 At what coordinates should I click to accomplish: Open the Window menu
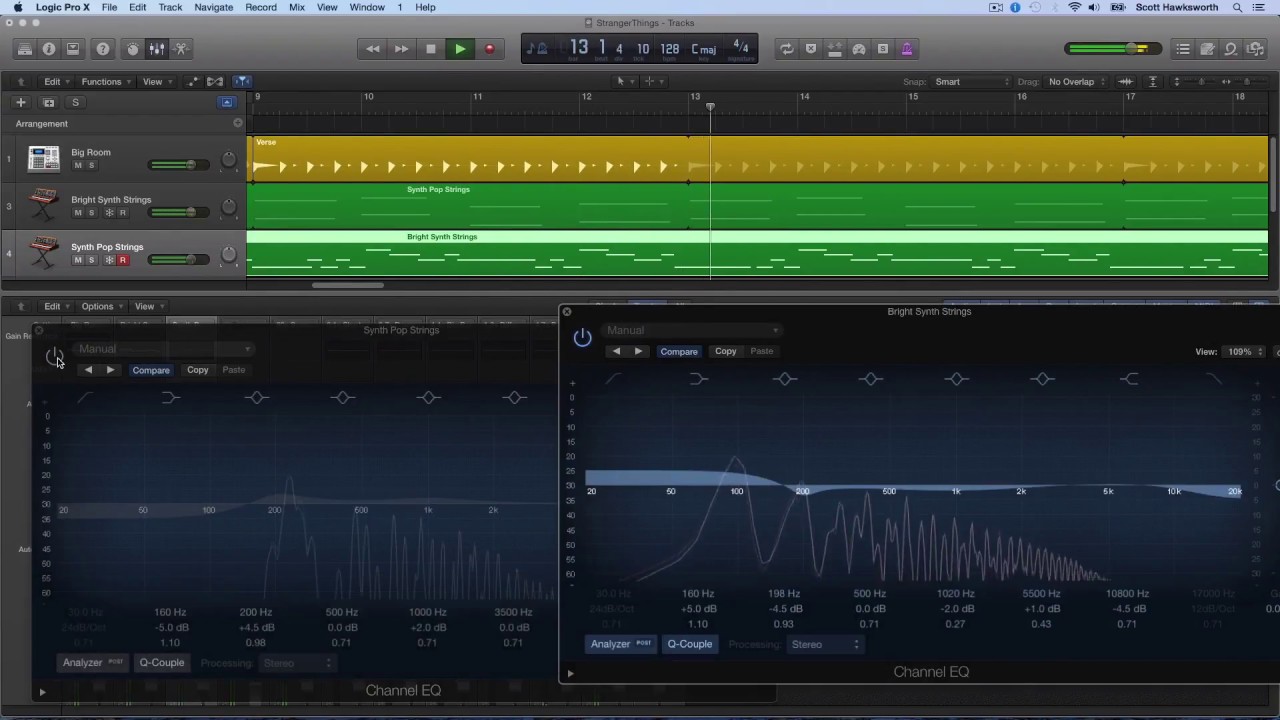click(x=367, y=7)
